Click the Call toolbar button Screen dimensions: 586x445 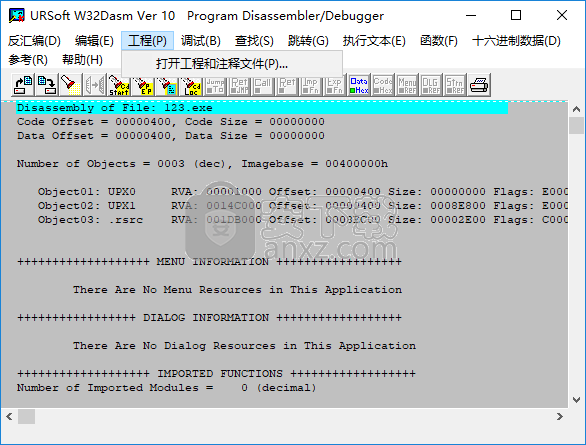point(263,85)
